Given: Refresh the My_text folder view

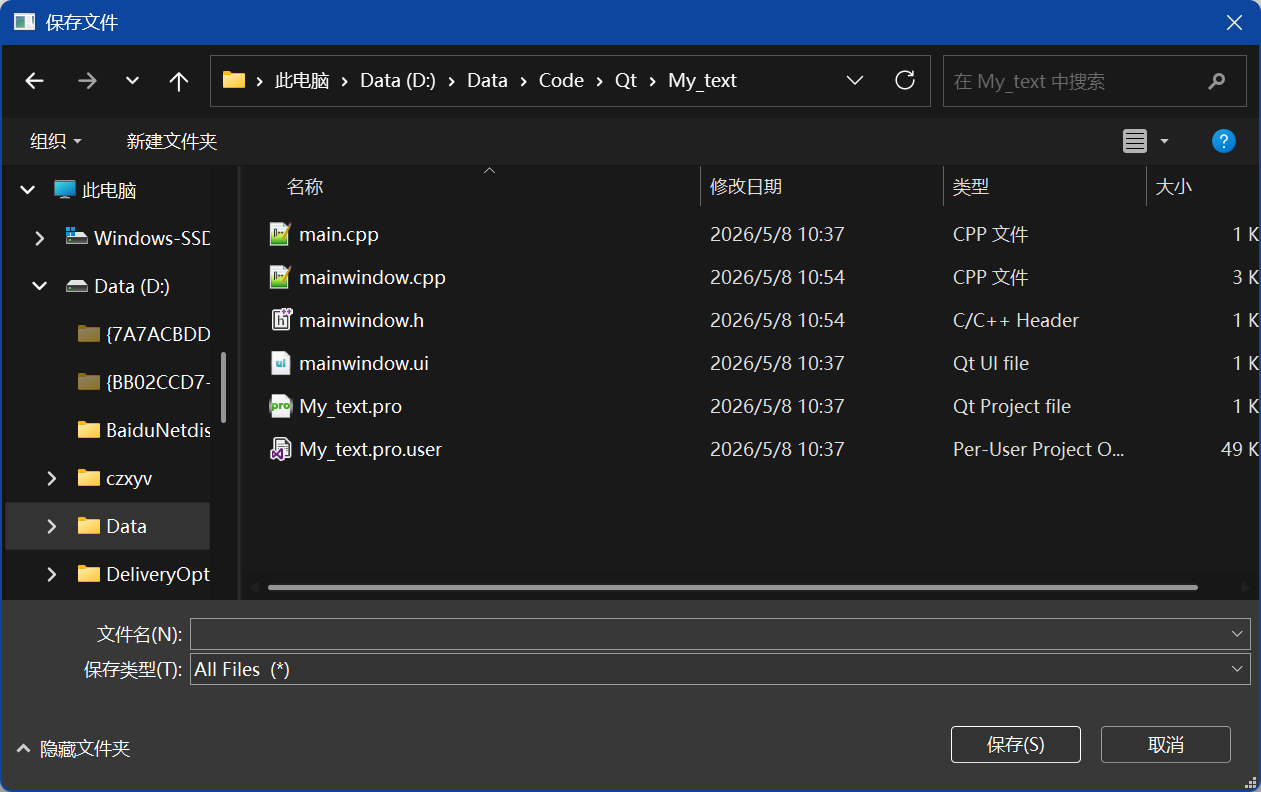Looking at the screenshot, I should 905,80.
